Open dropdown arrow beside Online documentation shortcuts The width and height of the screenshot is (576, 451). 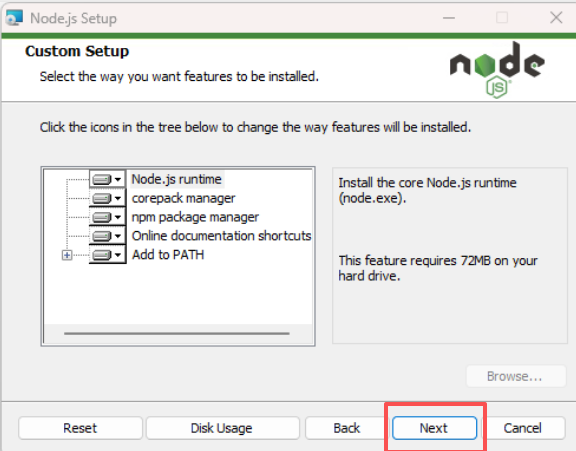coord(118,236)
